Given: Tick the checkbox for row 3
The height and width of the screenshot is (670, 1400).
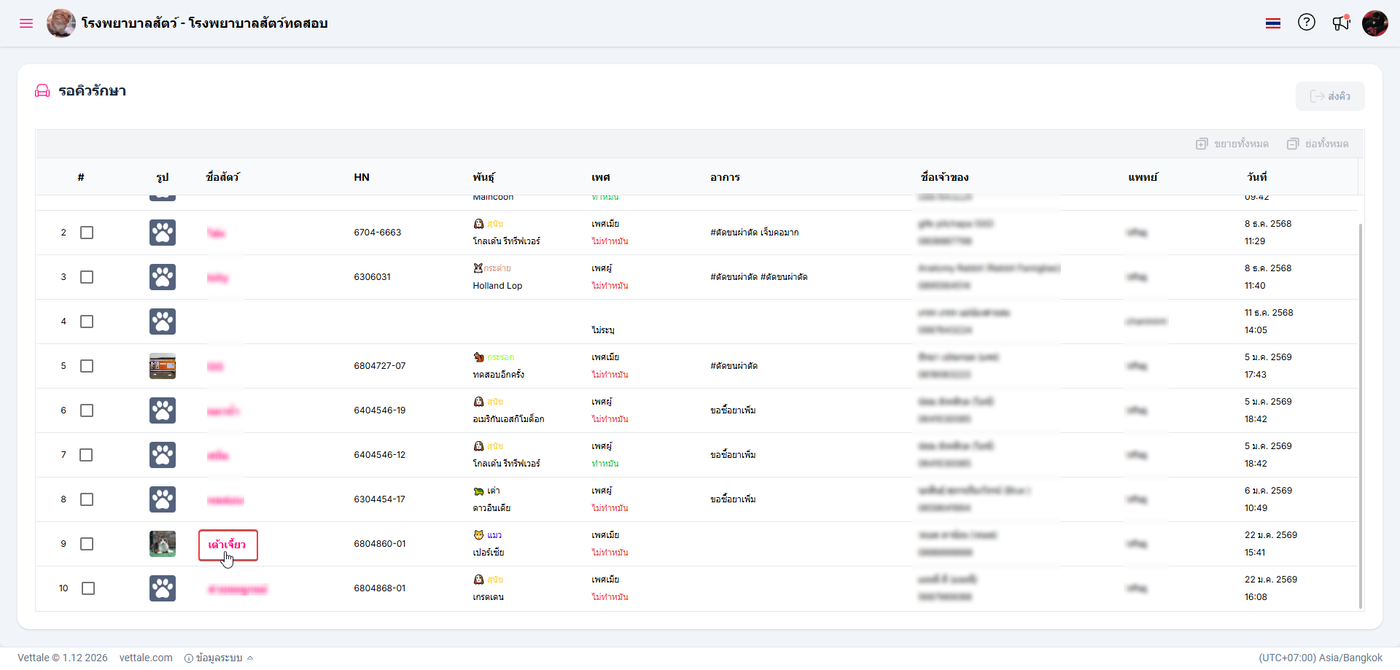Looking at the screenshot, I should pyautogui.click(x=87, y=277).
